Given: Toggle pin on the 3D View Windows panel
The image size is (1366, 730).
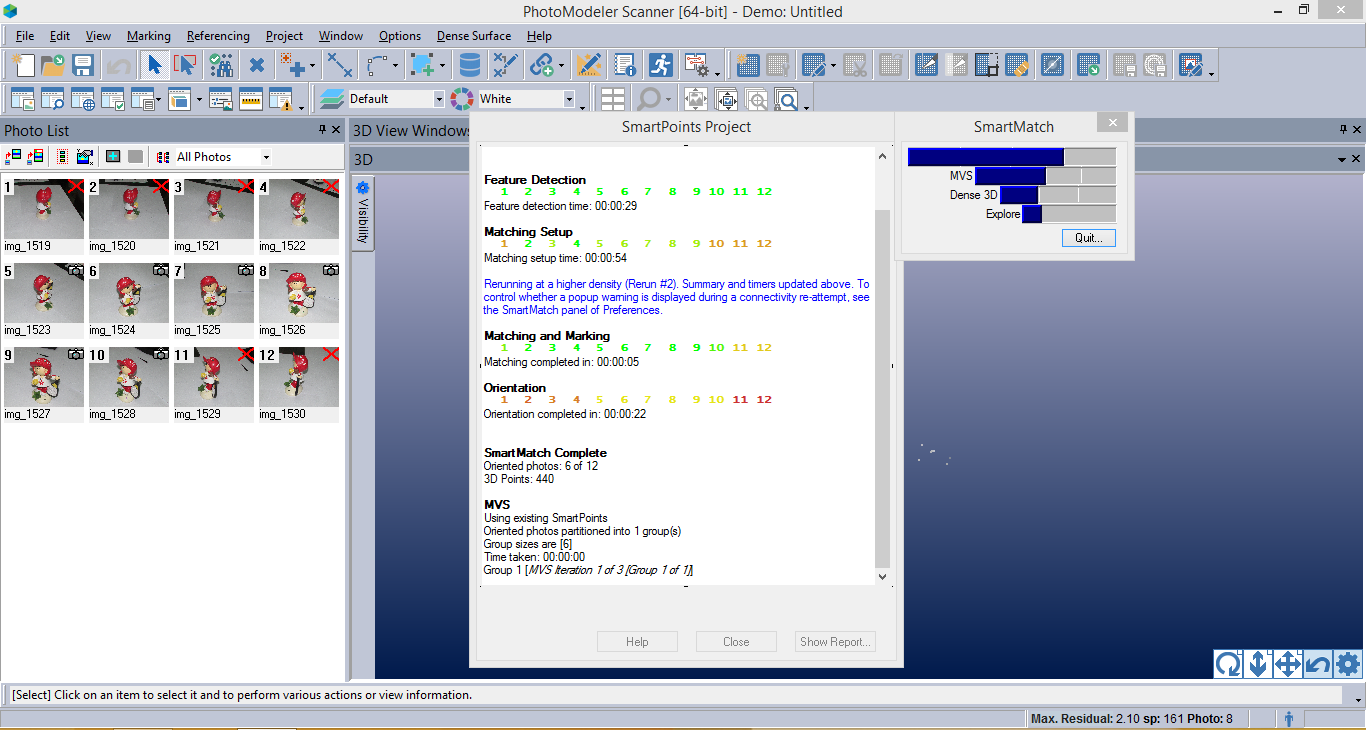Looking at the screenshot, I should coord(1343,130).
